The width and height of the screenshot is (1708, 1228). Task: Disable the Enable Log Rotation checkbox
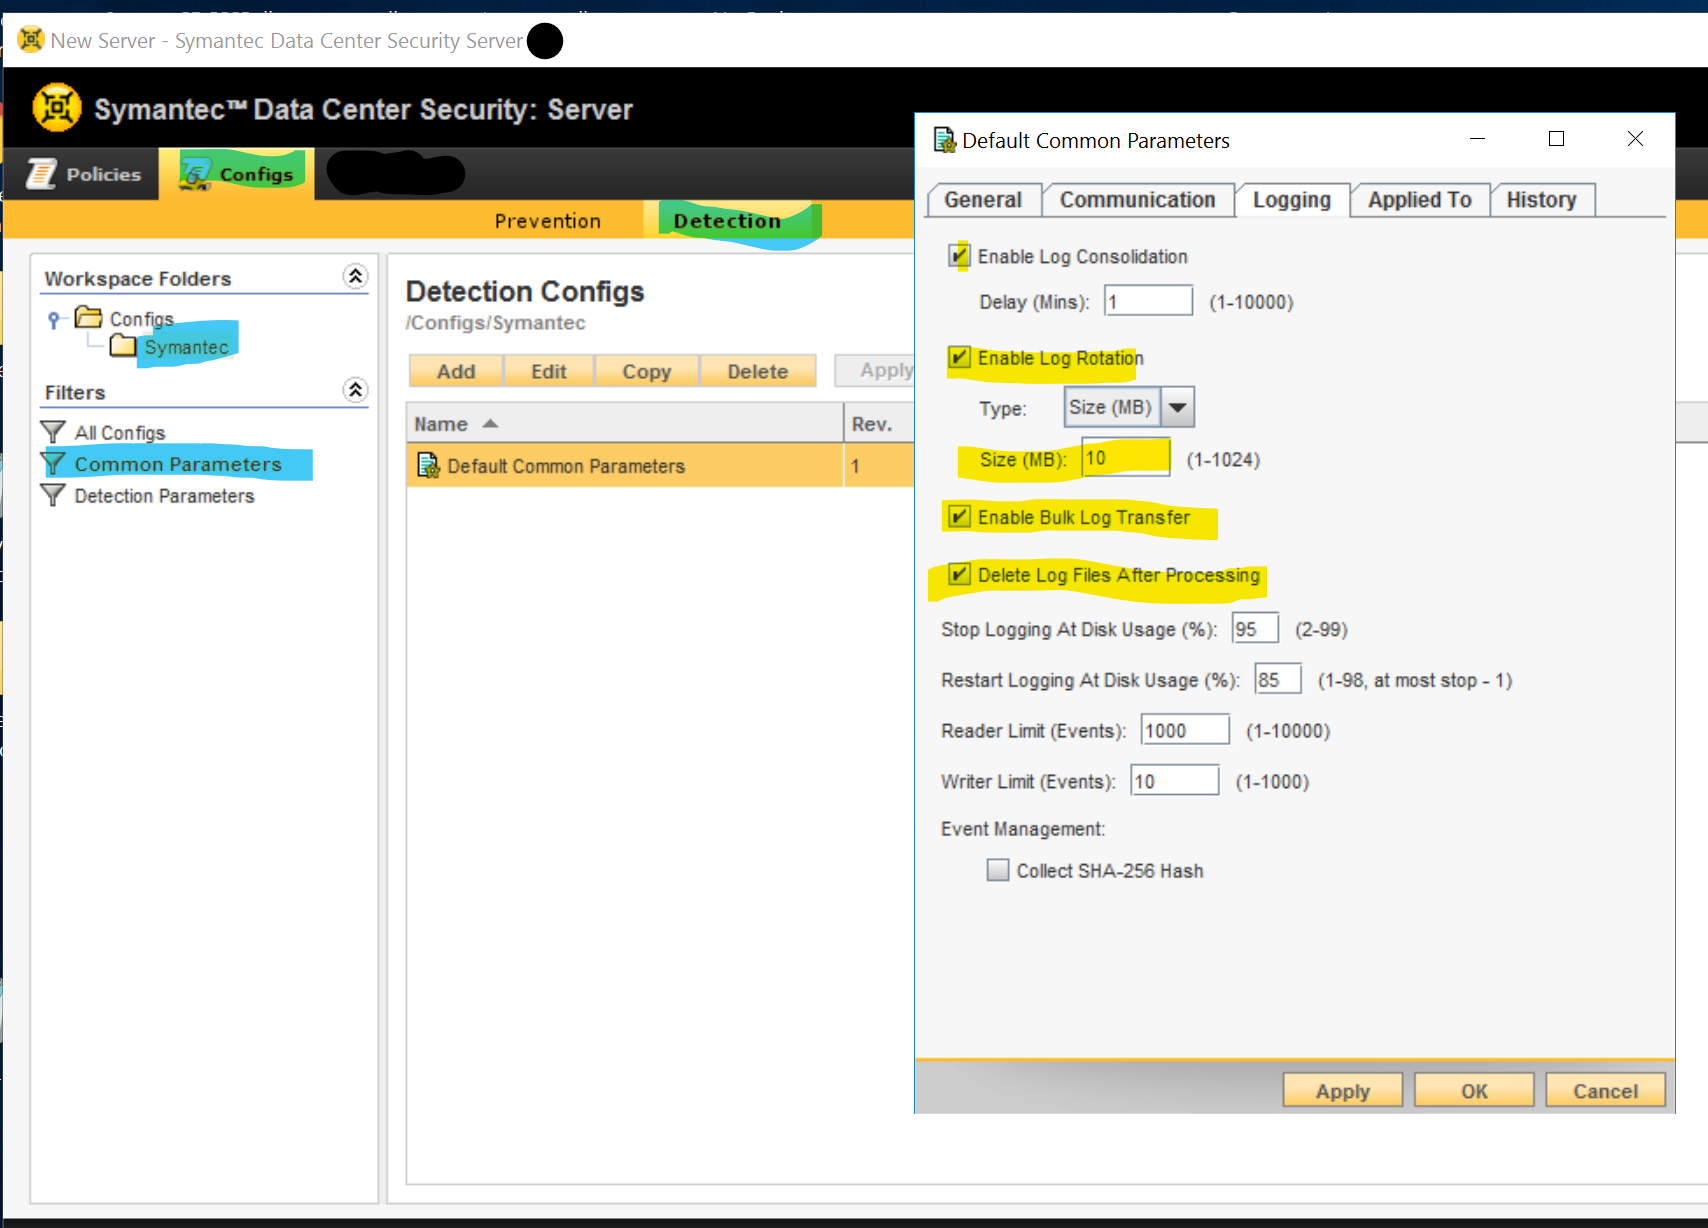point(959,358)
